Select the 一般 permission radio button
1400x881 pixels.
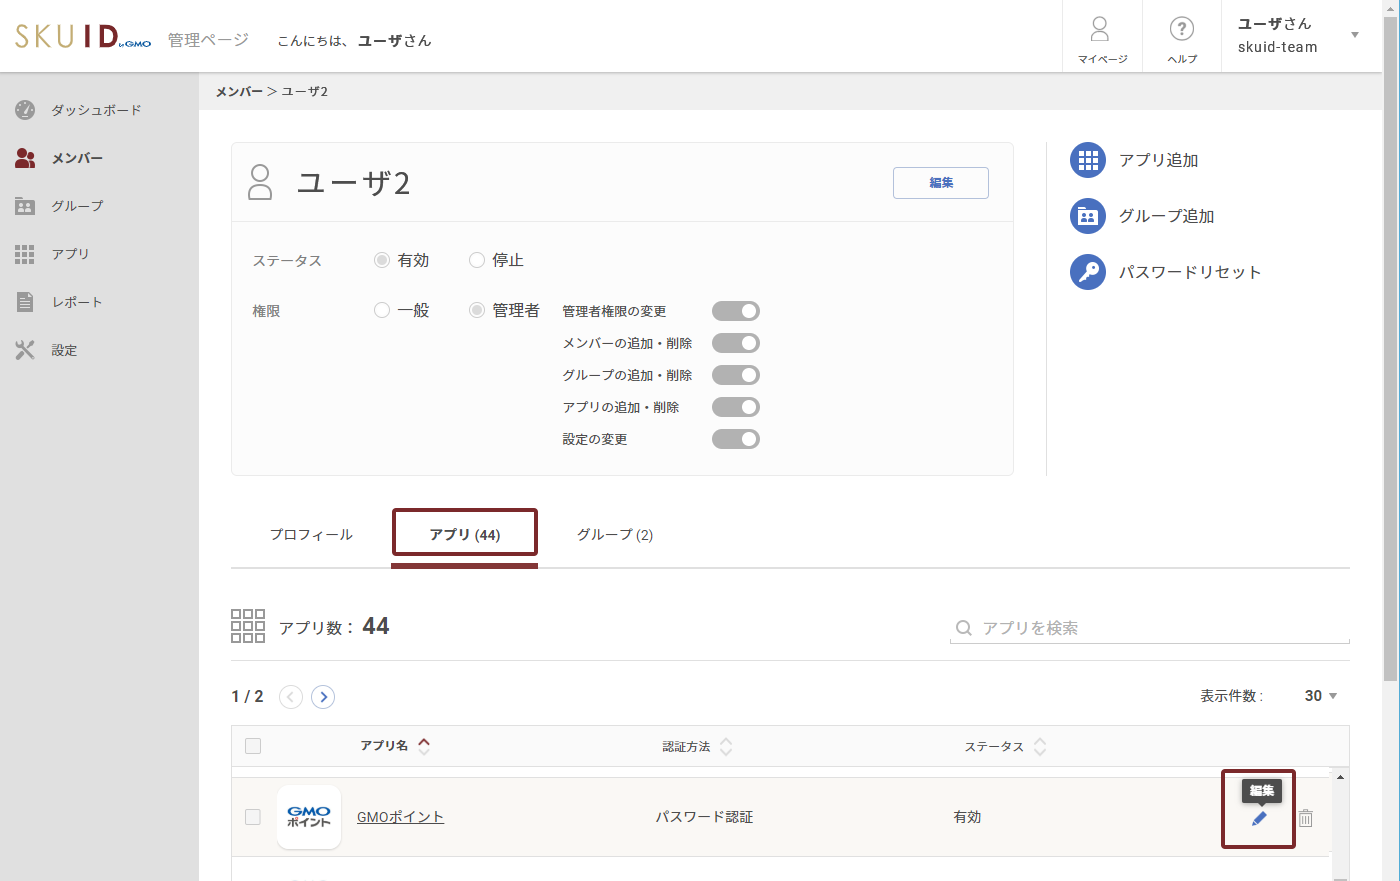tap(381, 310)
